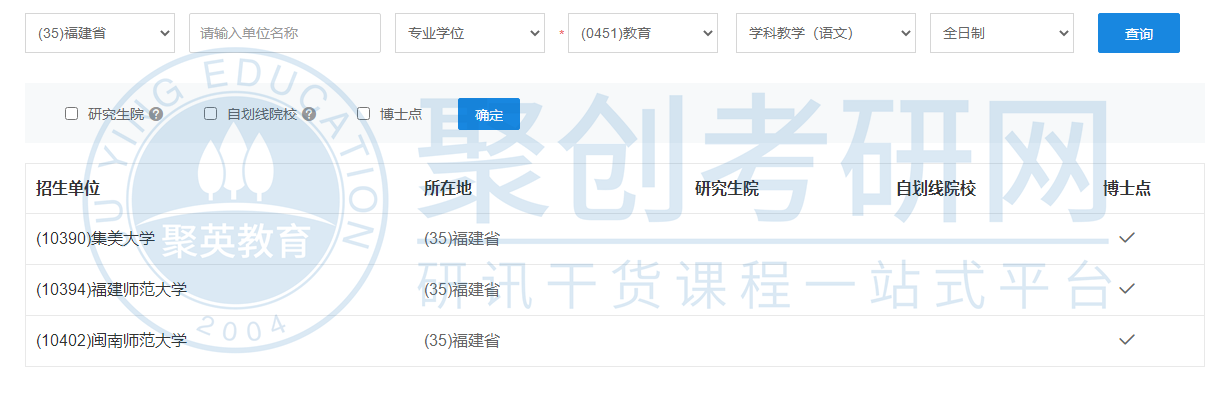Viewport: 1231px width, 401px height.
Task: Tick the 自划线院校 checkbox
Action: 211,114
